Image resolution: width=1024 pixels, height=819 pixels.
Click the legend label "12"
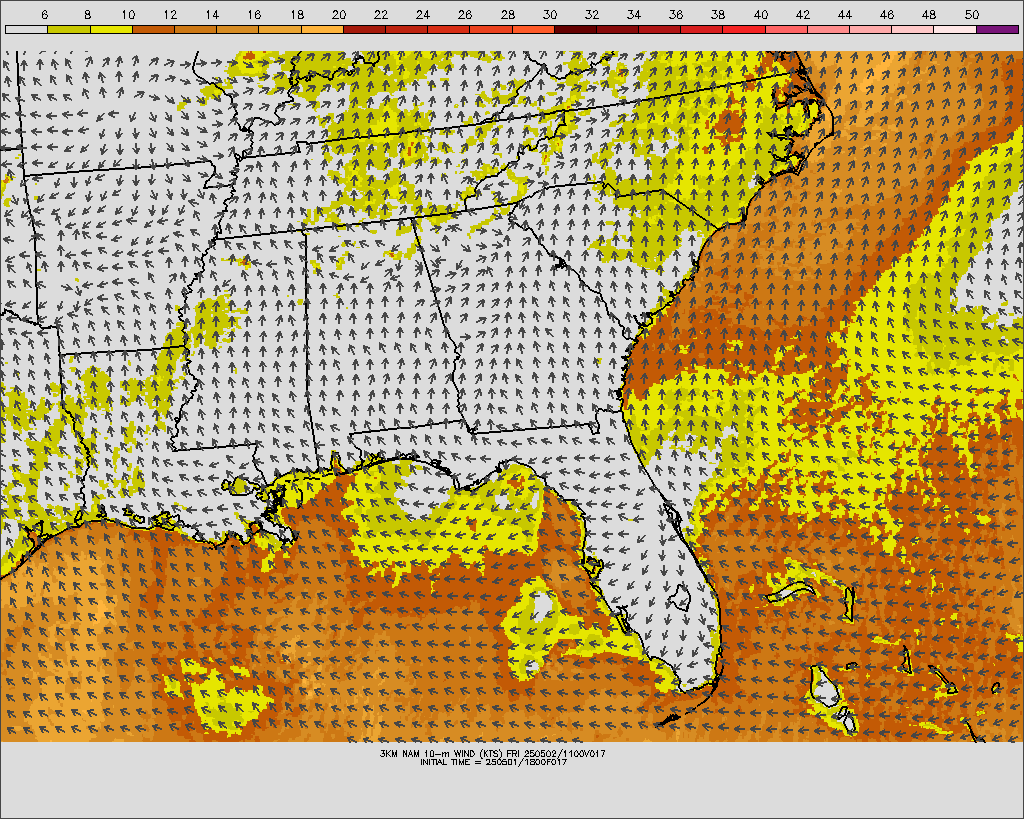click(x=170, y=14)
